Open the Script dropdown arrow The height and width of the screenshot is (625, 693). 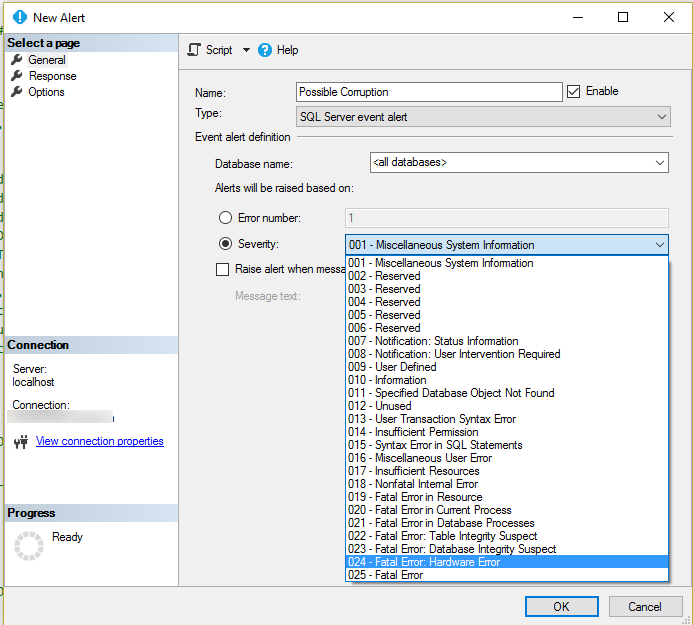(246, 50)
